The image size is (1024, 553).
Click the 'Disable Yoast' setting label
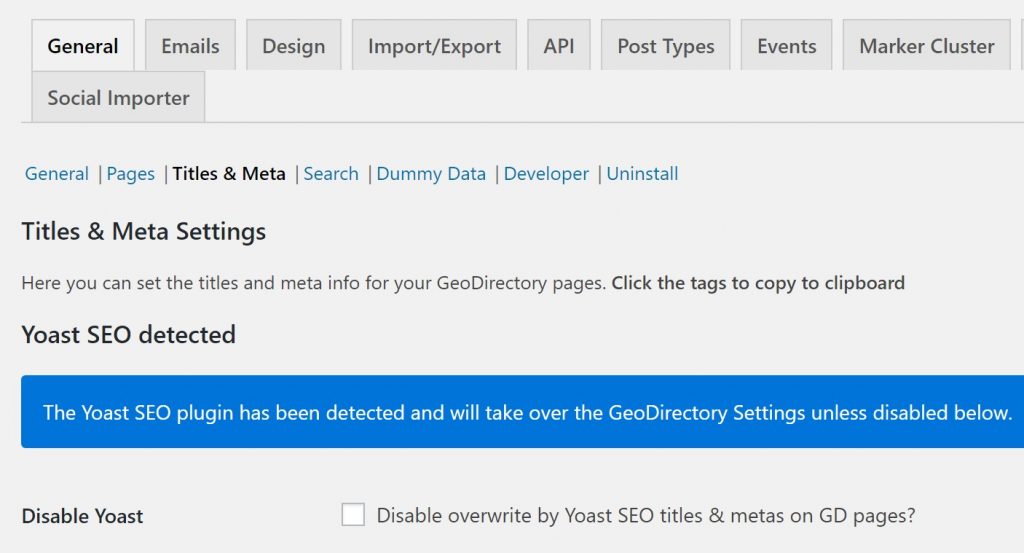82,516
